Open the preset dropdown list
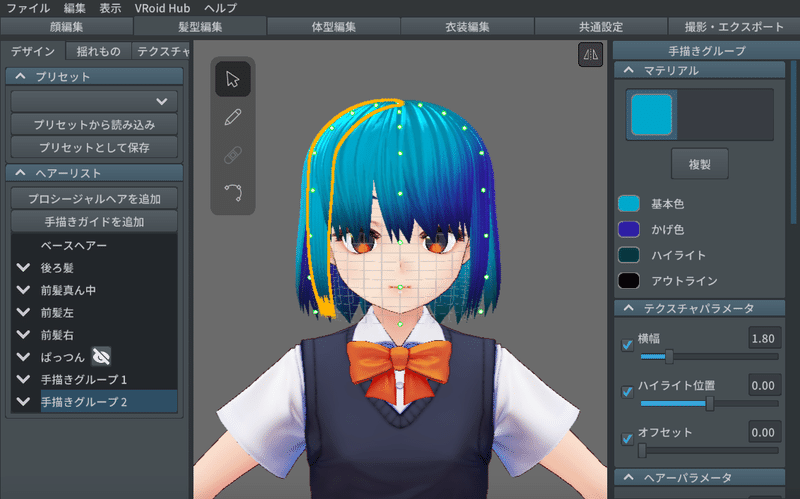This screenshot has width=800, height=499. pyautogui.click(x=94, y=102)
